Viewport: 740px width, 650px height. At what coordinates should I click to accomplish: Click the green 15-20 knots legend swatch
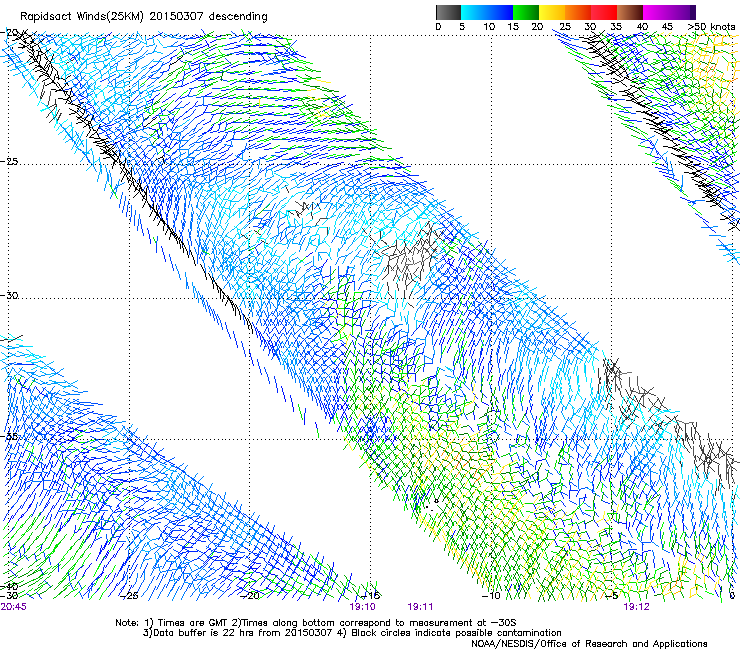(526, 12)
